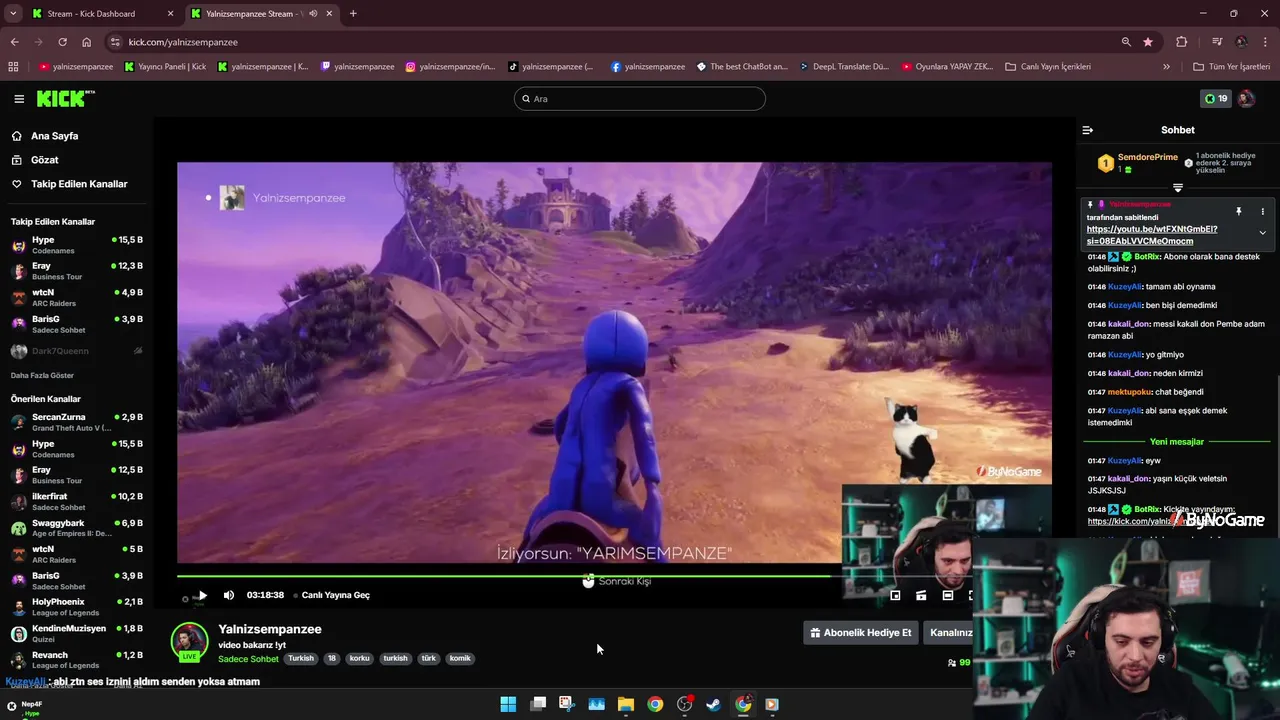Expand the pinned message chevron
The width and height of the screenshot is (1280, 720).
pos(1262,233)
